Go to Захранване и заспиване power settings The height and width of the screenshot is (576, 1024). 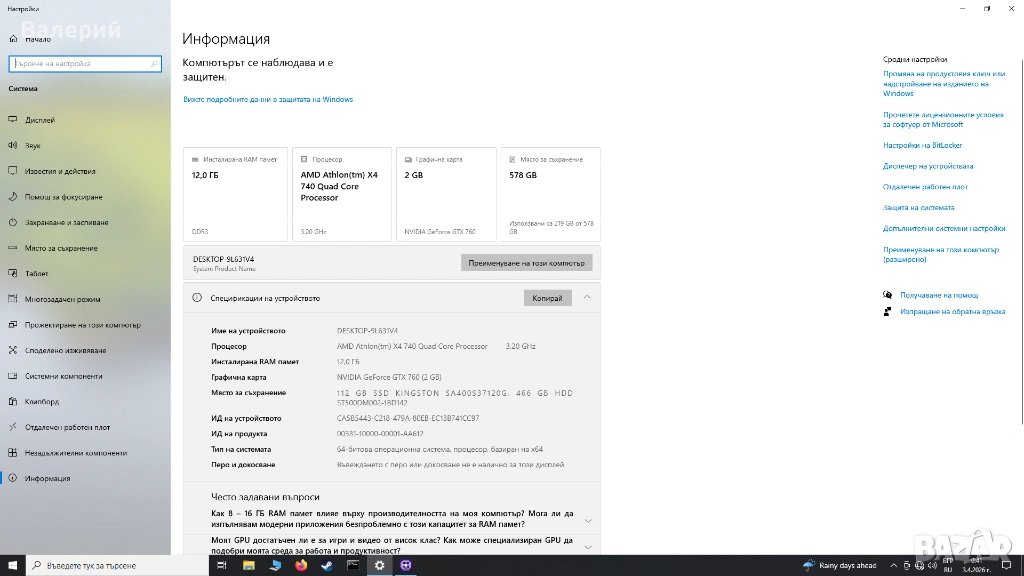[x=66, y=222]
